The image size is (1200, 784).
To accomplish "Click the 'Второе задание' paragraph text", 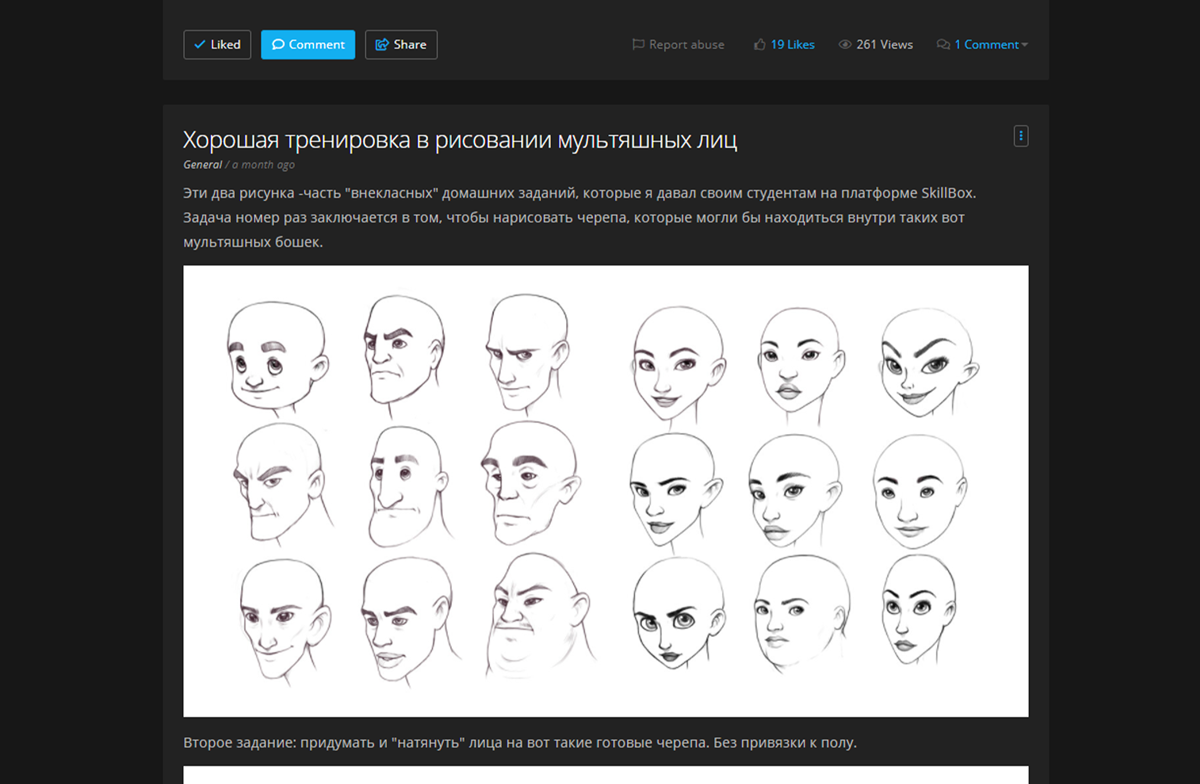I will tap(520, 743).
